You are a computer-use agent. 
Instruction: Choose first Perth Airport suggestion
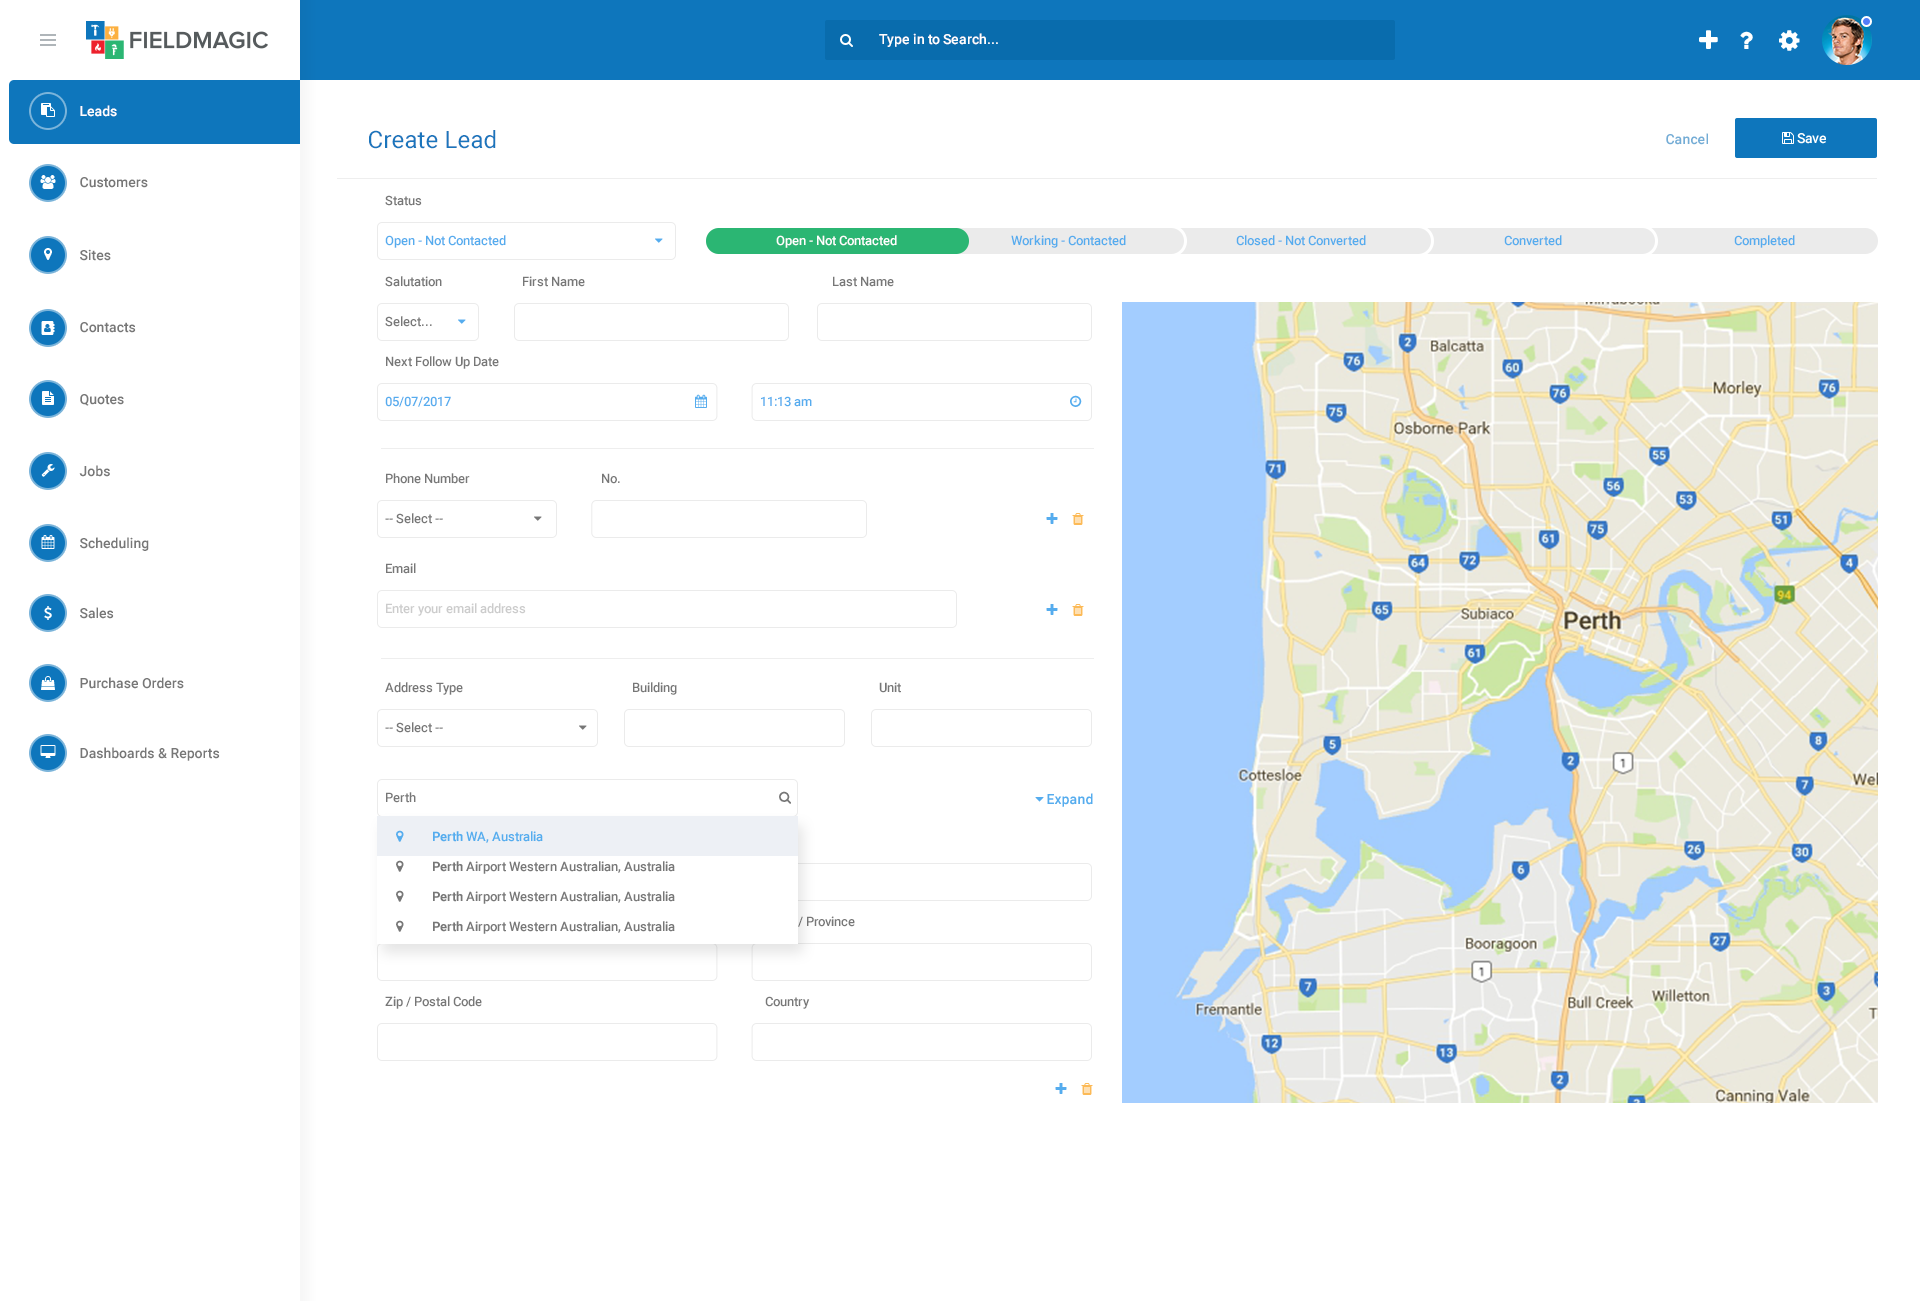(588, 867)
